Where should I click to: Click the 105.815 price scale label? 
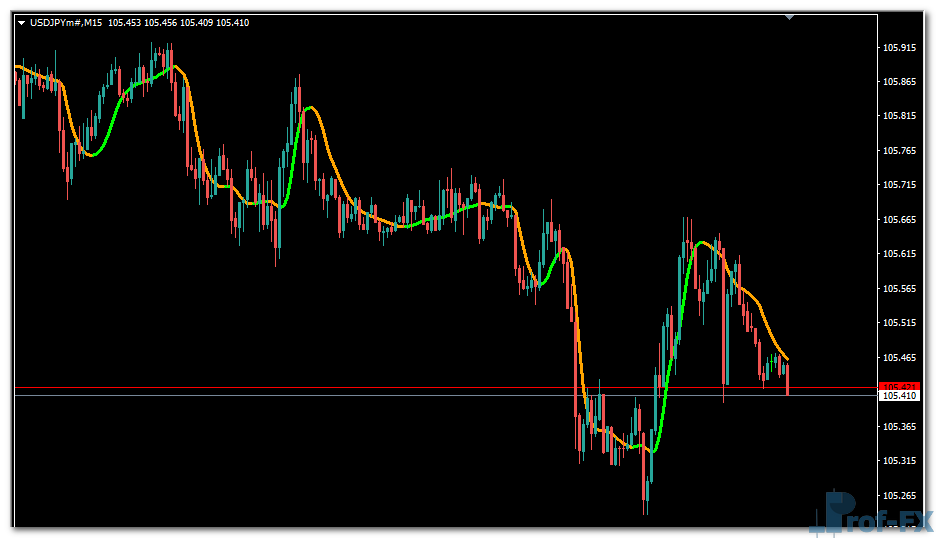pos(901,116)
